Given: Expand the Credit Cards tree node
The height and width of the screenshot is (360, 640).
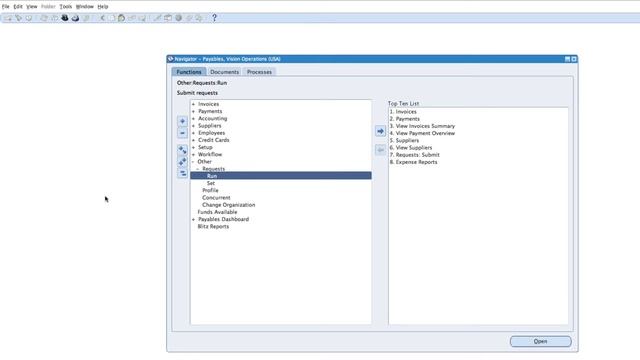Looking at the screenshot, I should pos(193,140).
